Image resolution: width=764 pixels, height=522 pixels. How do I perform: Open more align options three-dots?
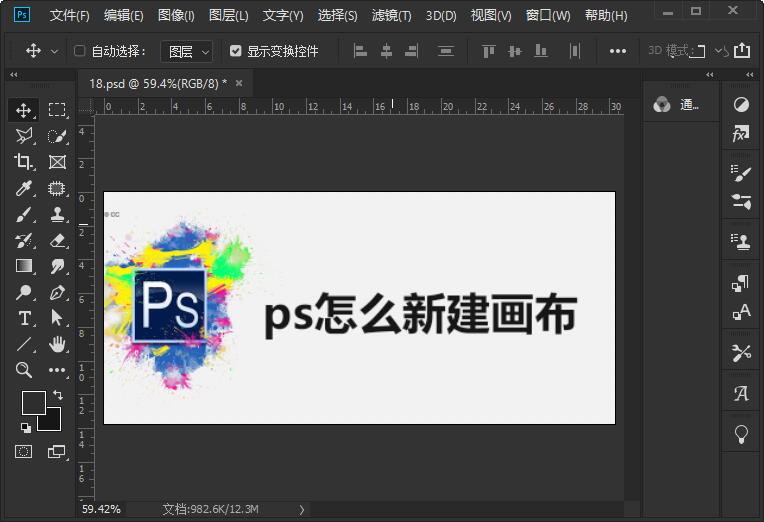pos(617,51)
